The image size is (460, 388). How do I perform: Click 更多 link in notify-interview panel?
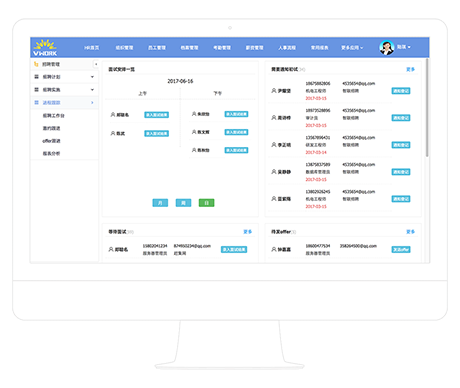point(410,69)
